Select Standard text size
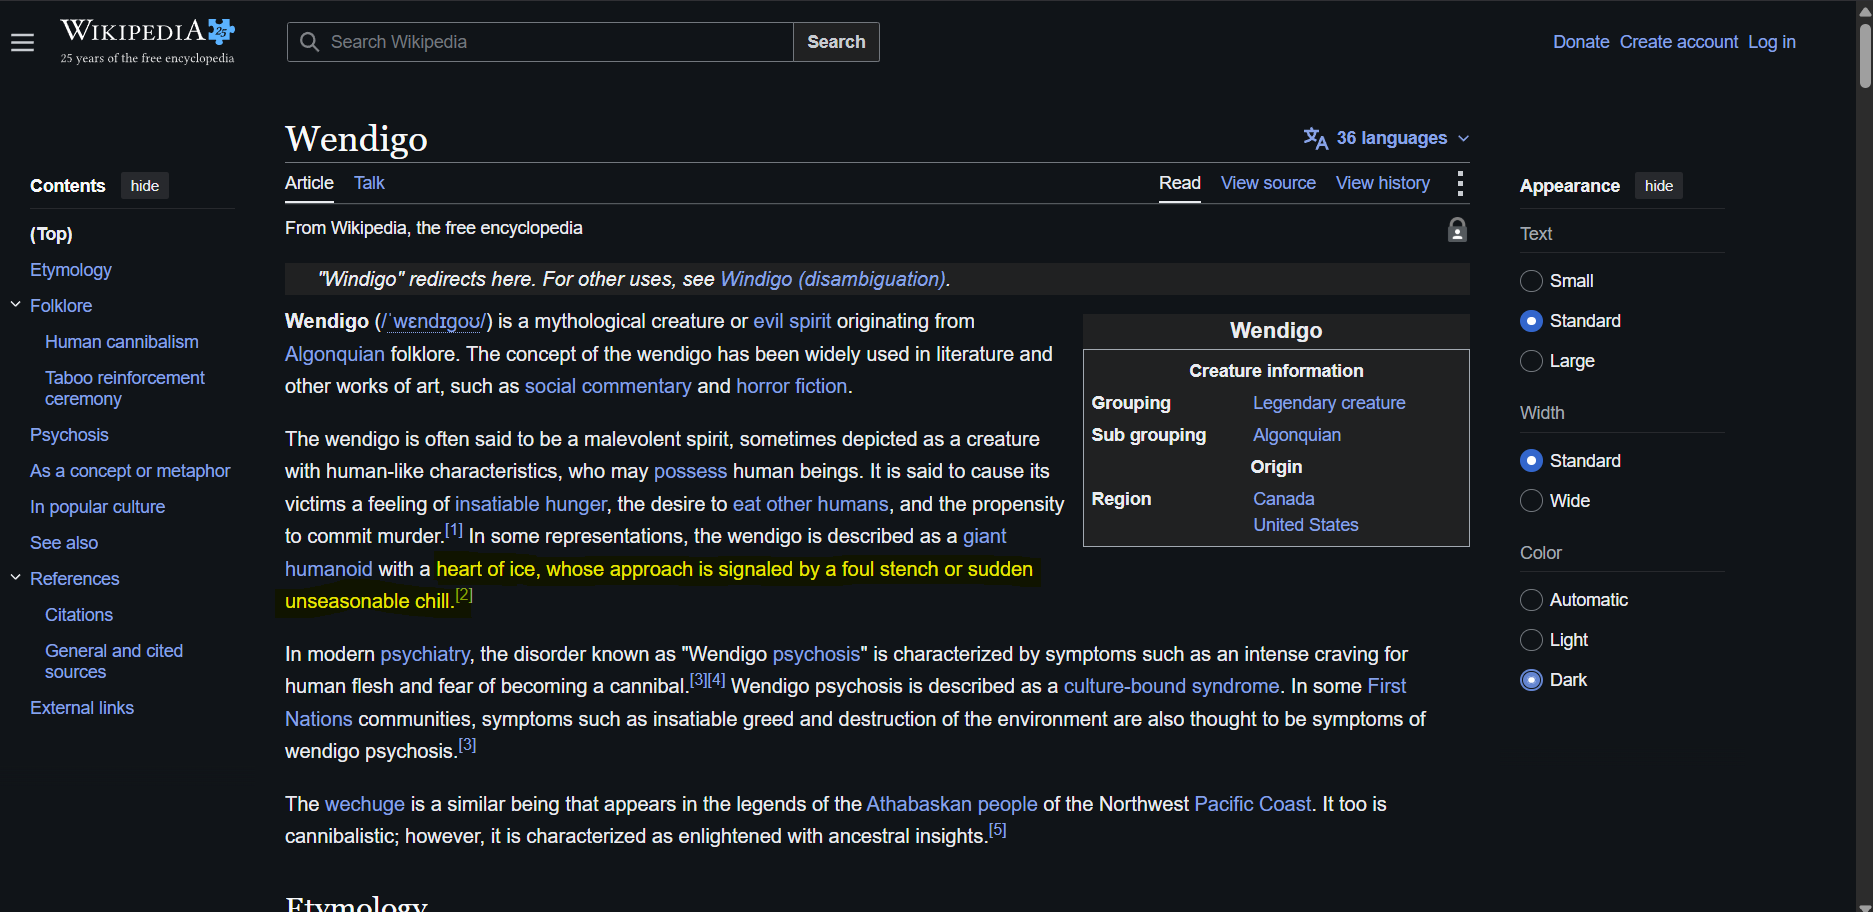The image size is (1873, 912). point(1531,321)
